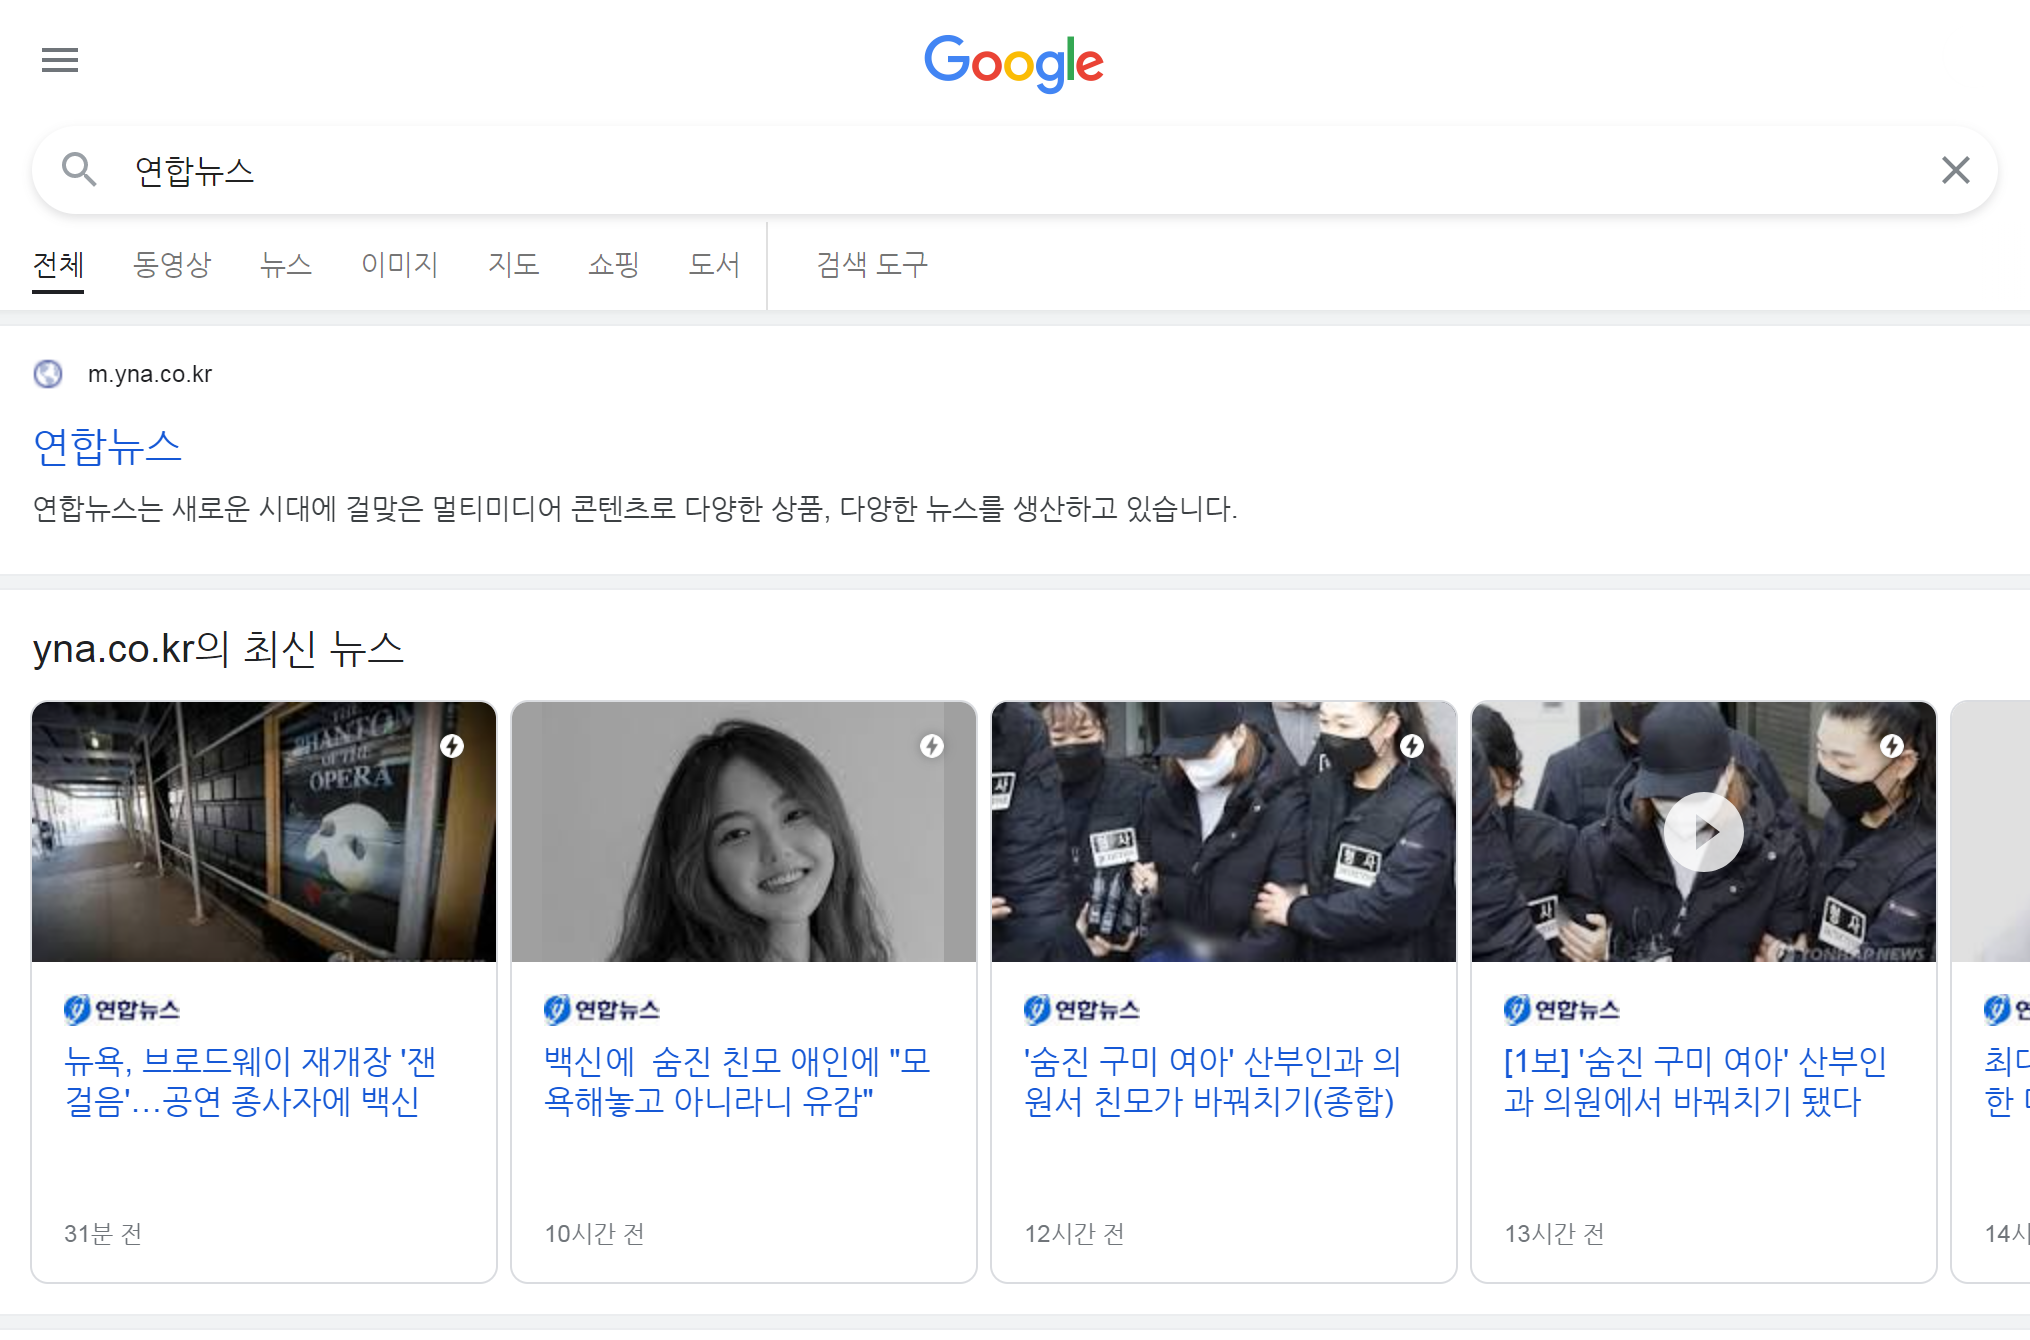Click the AMP lightning icon on the Broadway article
Screen dimensions: 2030x1340
[x=451, y=746]
